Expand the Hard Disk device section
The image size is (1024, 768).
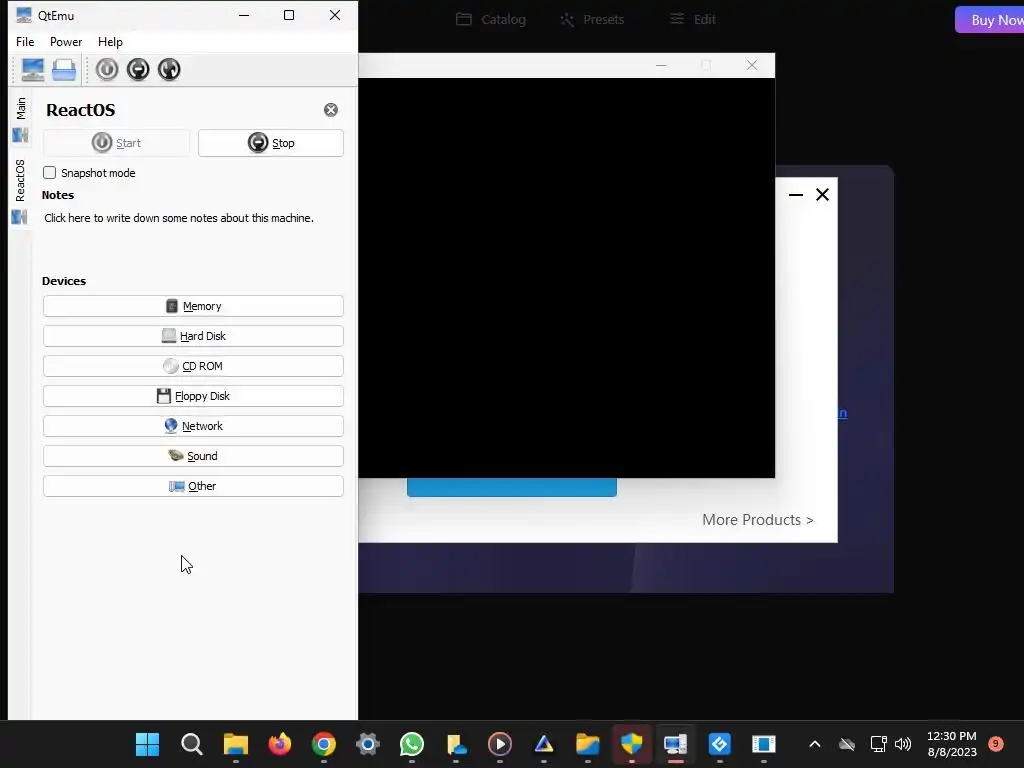click(x=193, y=336)
